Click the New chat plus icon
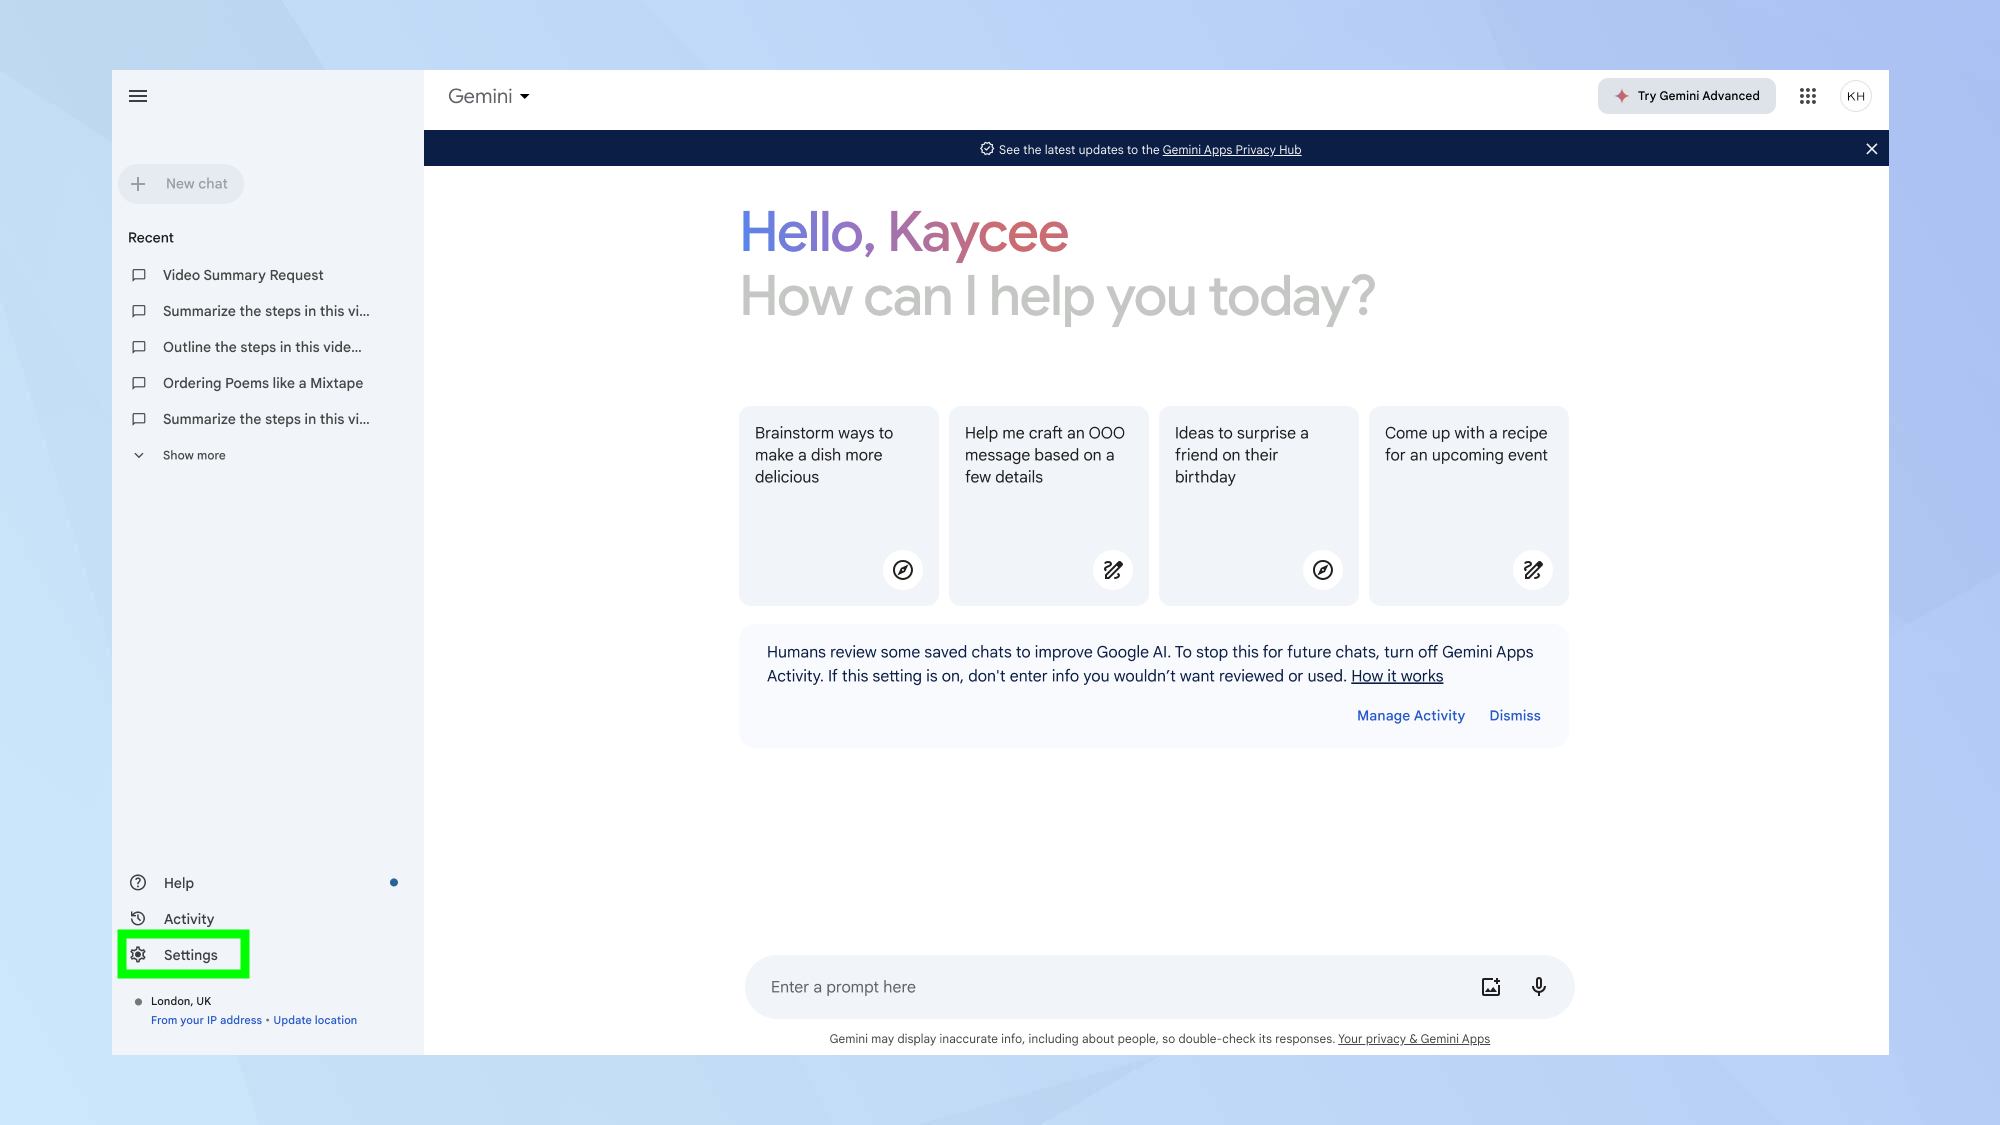 coord(137,183)
